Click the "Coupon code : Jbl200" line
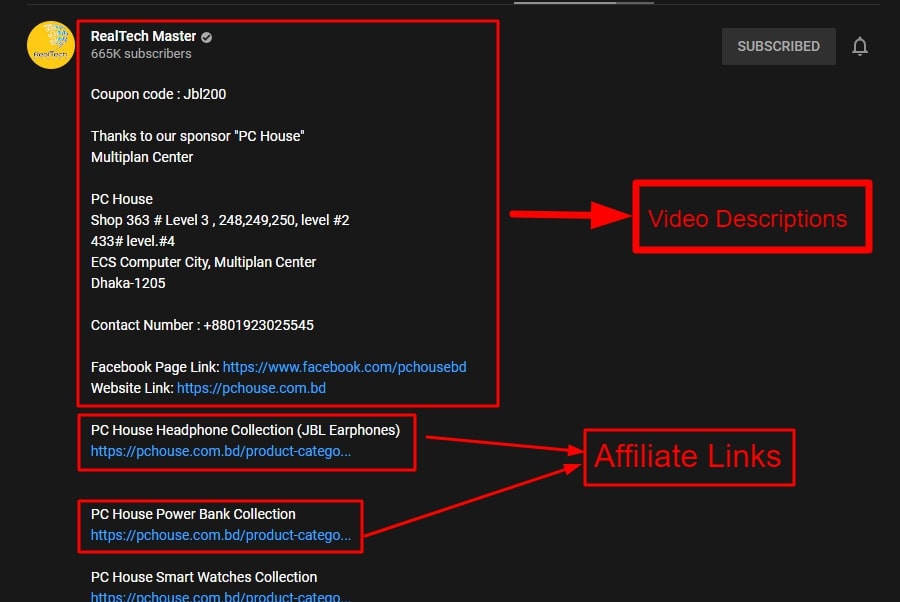This screenshot has height=602, width=900. pyautogui.click(x=158, y=94)
